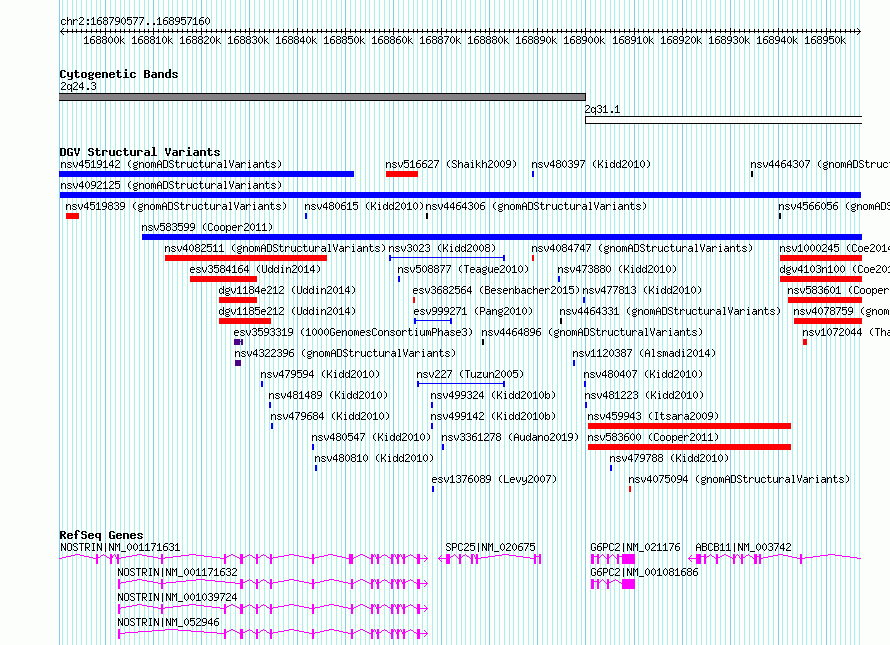Screen dimensions: 890x645
Task: Click the nsv4082511 red variant bar
Action: (x=246, y=258)
